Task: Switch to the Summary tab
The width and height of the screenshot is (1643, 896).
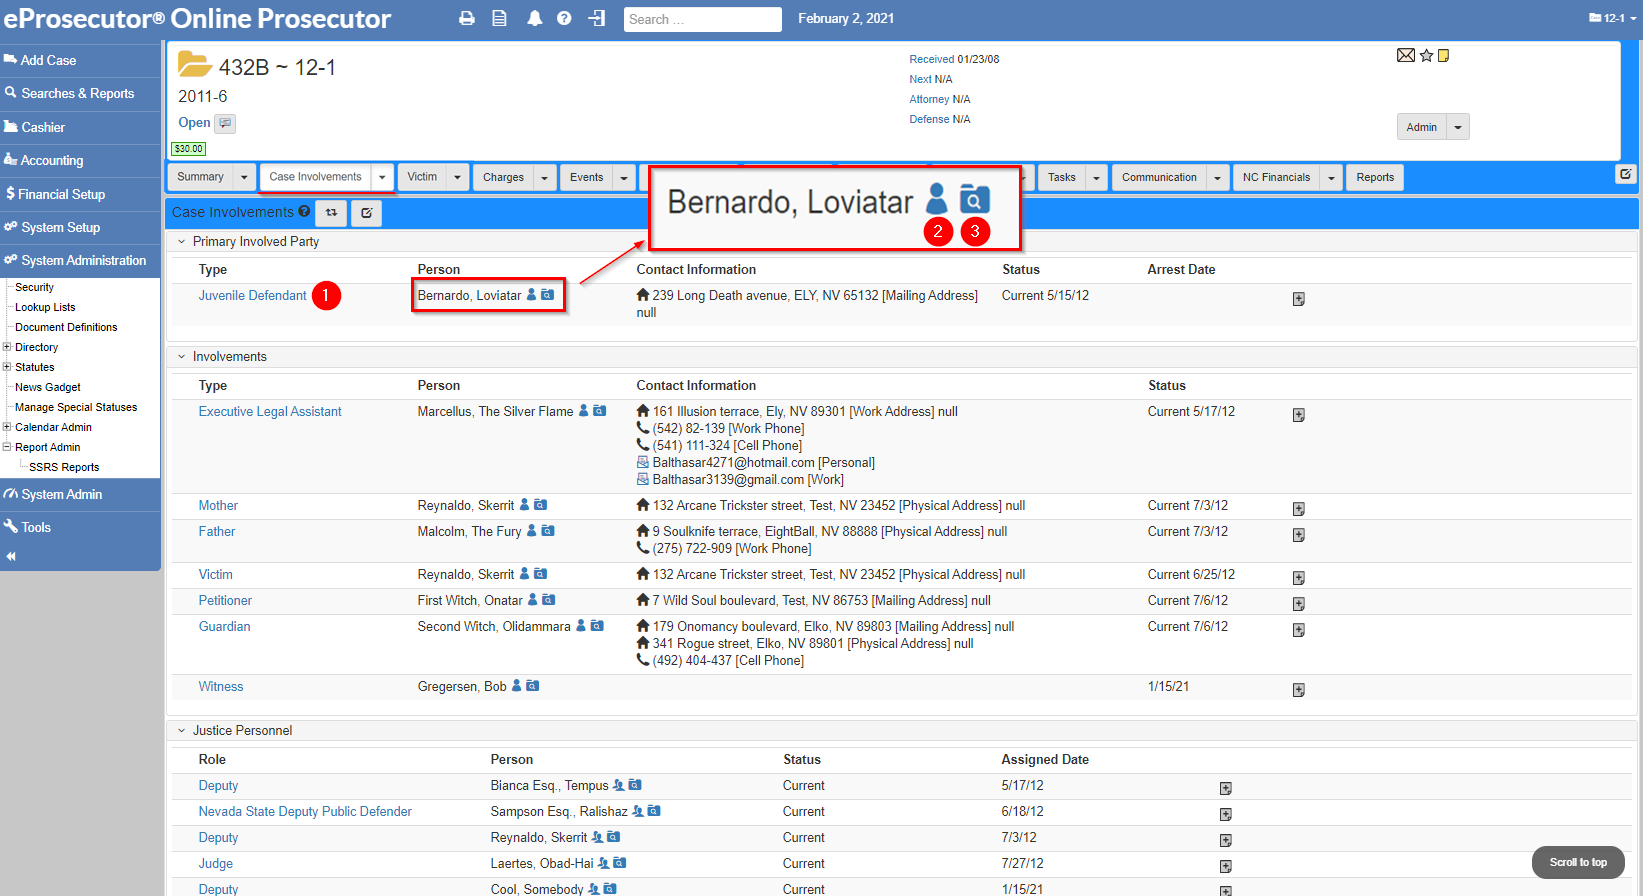Action: tap(200, 177)
